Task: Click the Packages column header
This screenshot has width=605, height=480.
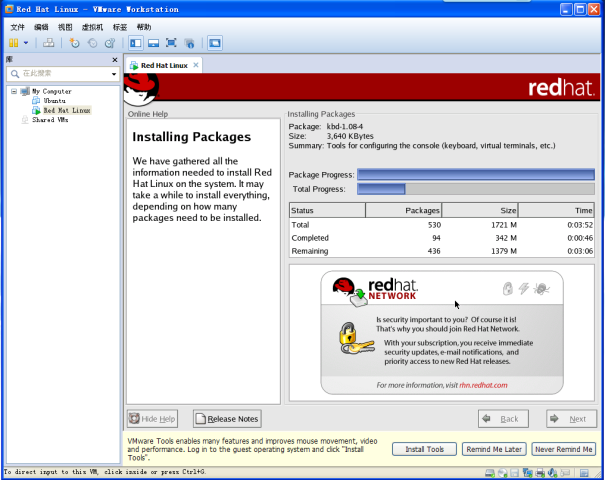Action: (404, 210)
